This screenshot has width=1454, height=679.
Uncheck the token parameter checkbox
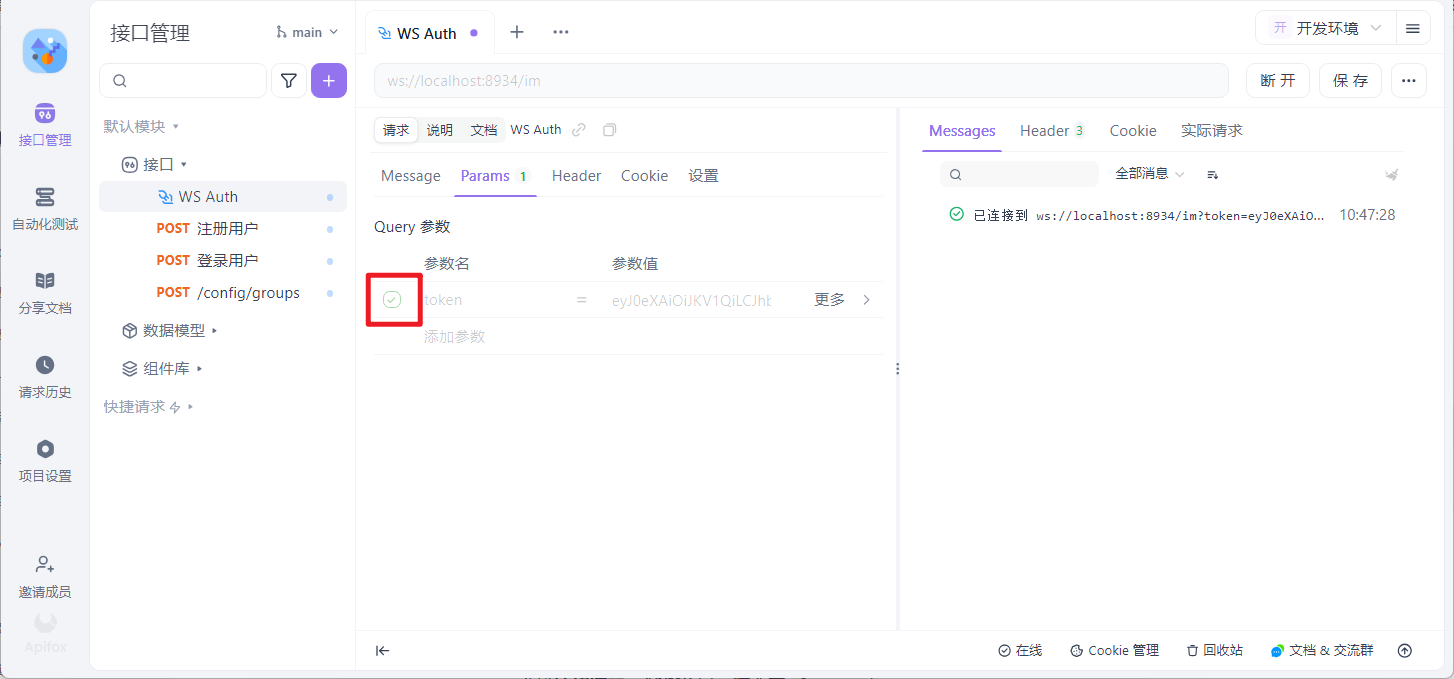392,299
